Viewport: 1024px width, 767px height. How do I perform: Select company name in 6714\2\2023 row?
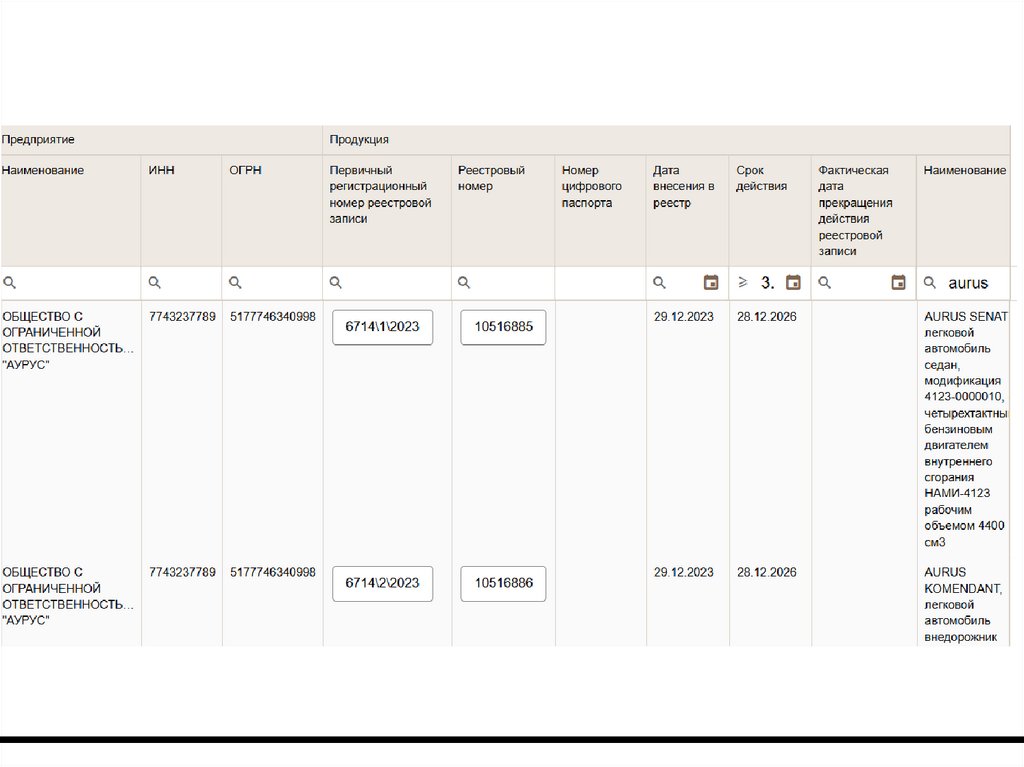point(68,596)
